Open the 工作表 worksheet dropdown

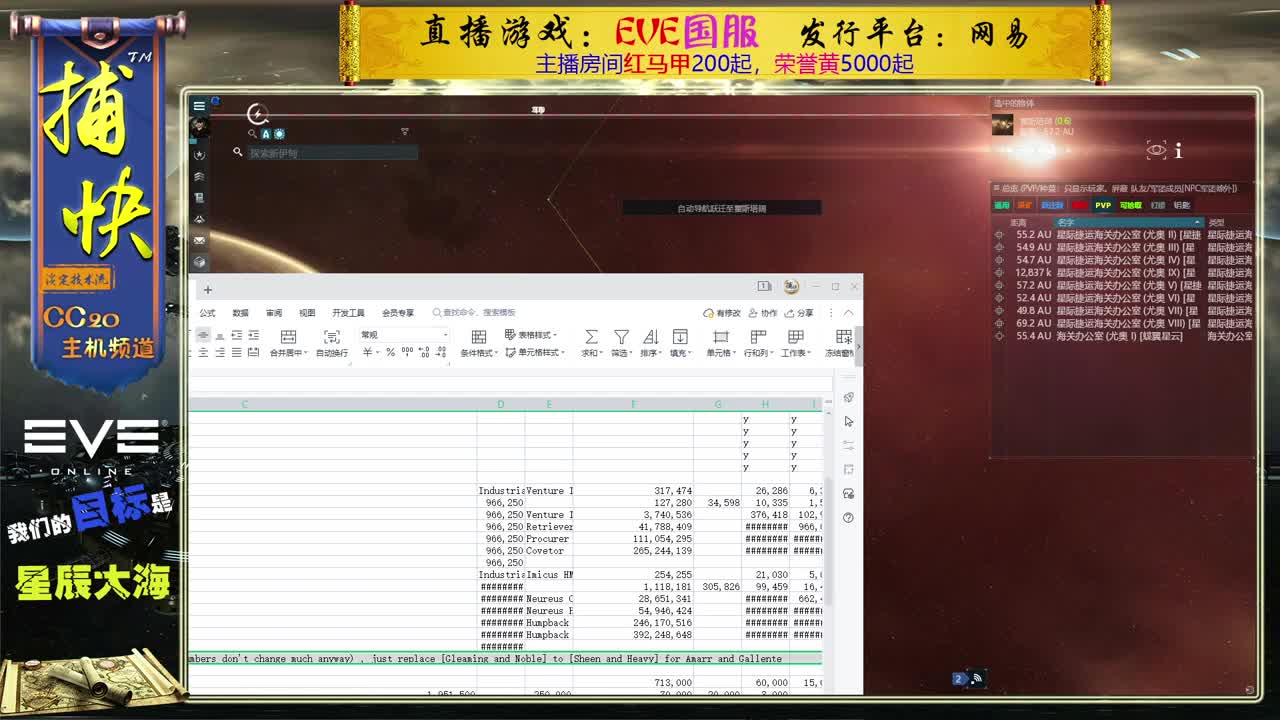796,343
